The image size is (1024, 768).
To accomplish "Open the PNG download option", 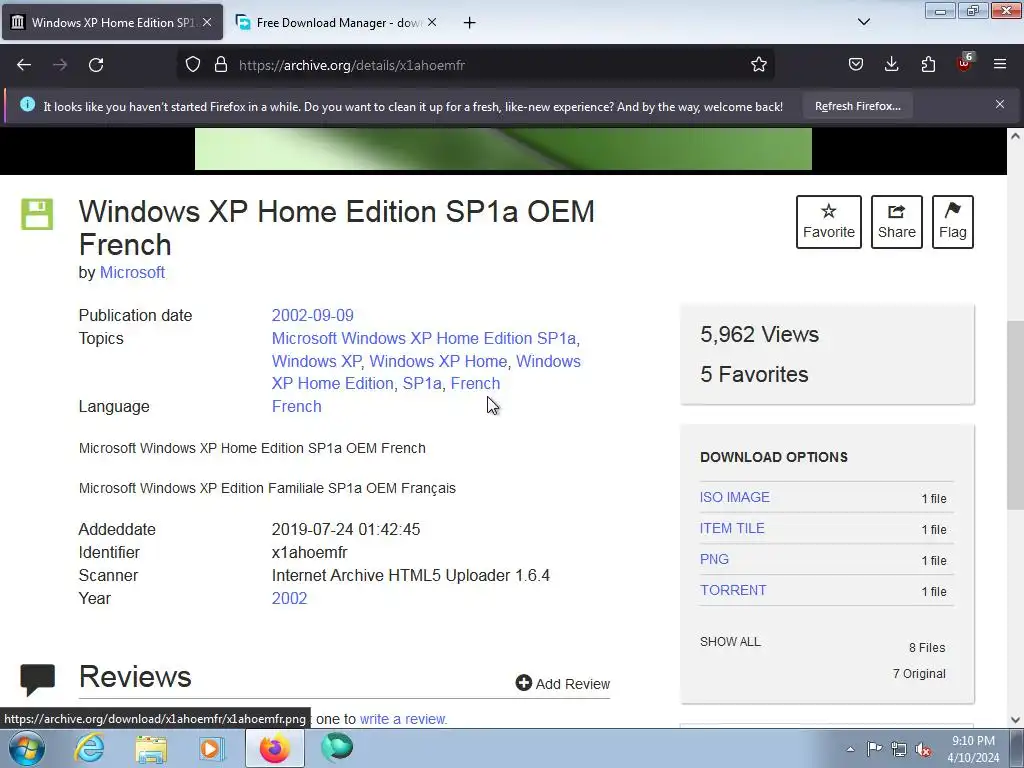I will tap(714, 559).
